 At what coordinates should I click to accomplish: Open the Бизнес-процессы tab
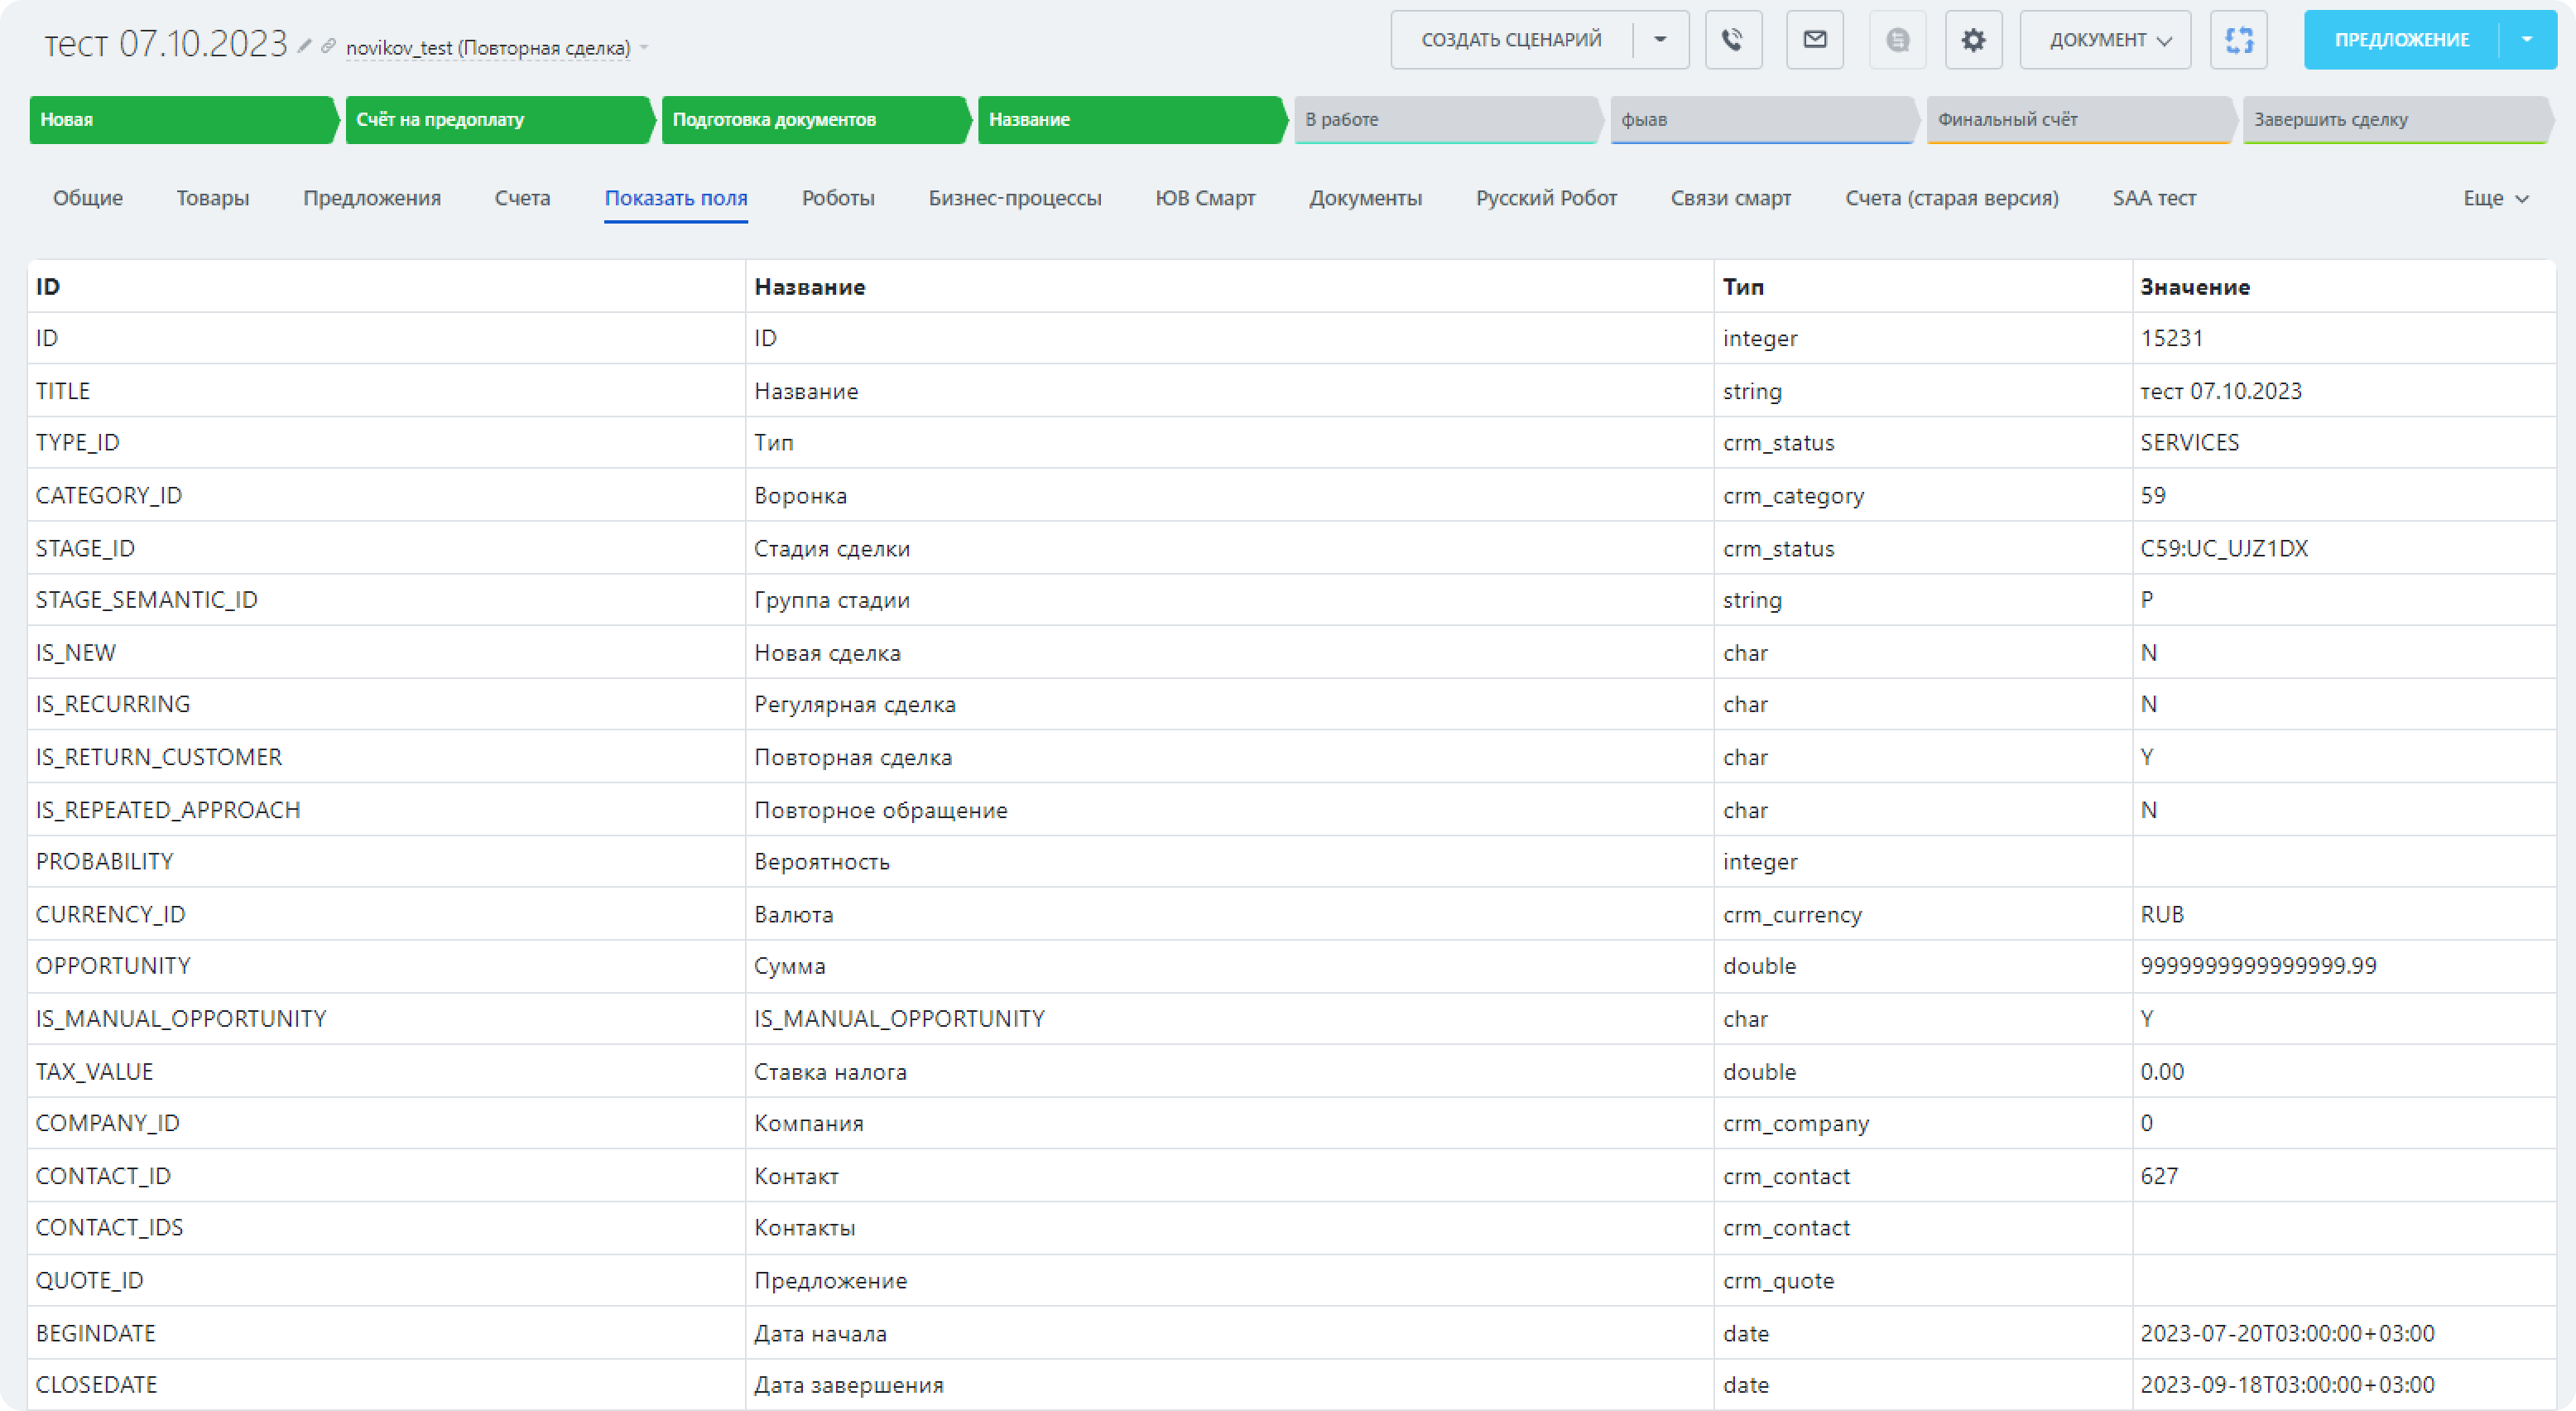tap(1014, 198)
